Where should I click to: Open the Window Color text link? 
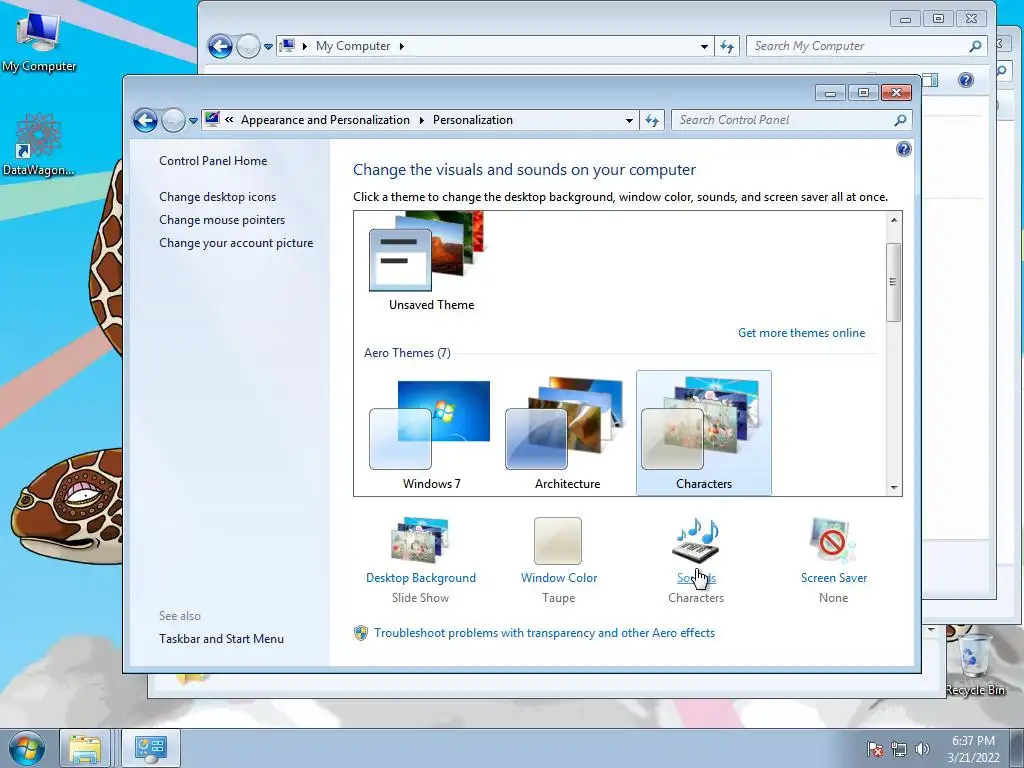point(559,578)
